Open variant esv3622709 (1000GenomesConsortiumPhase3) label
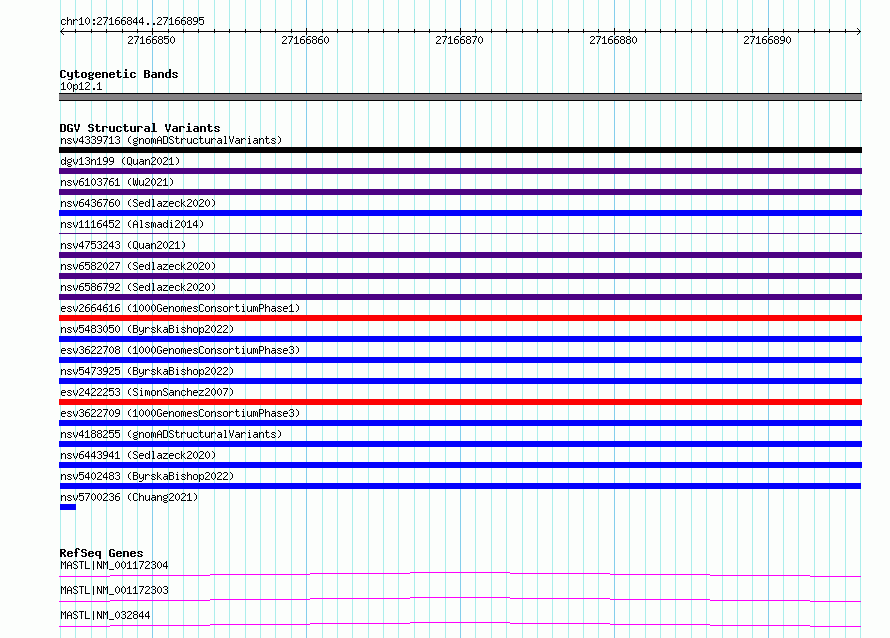Viewport: 890px width, 638px height. 180,413
